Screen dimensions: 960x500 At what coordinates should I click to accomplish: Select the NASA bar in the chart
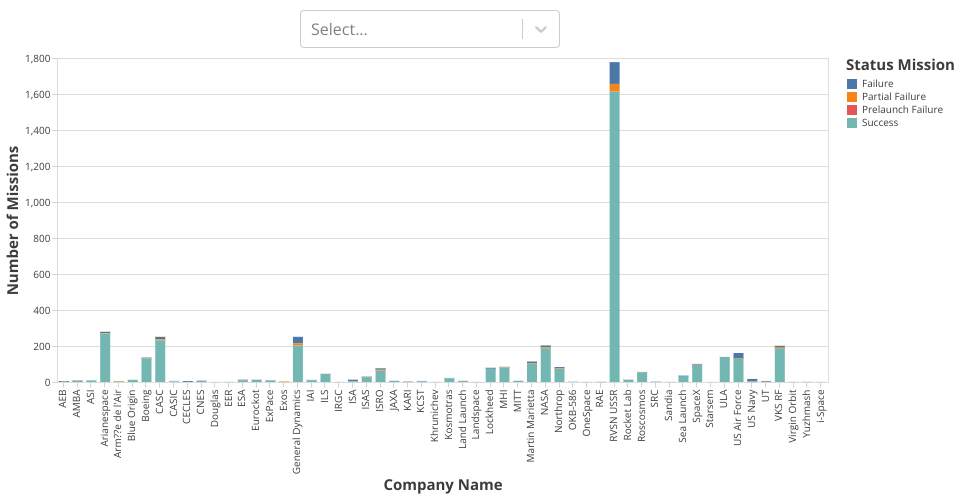coord(546,365)
